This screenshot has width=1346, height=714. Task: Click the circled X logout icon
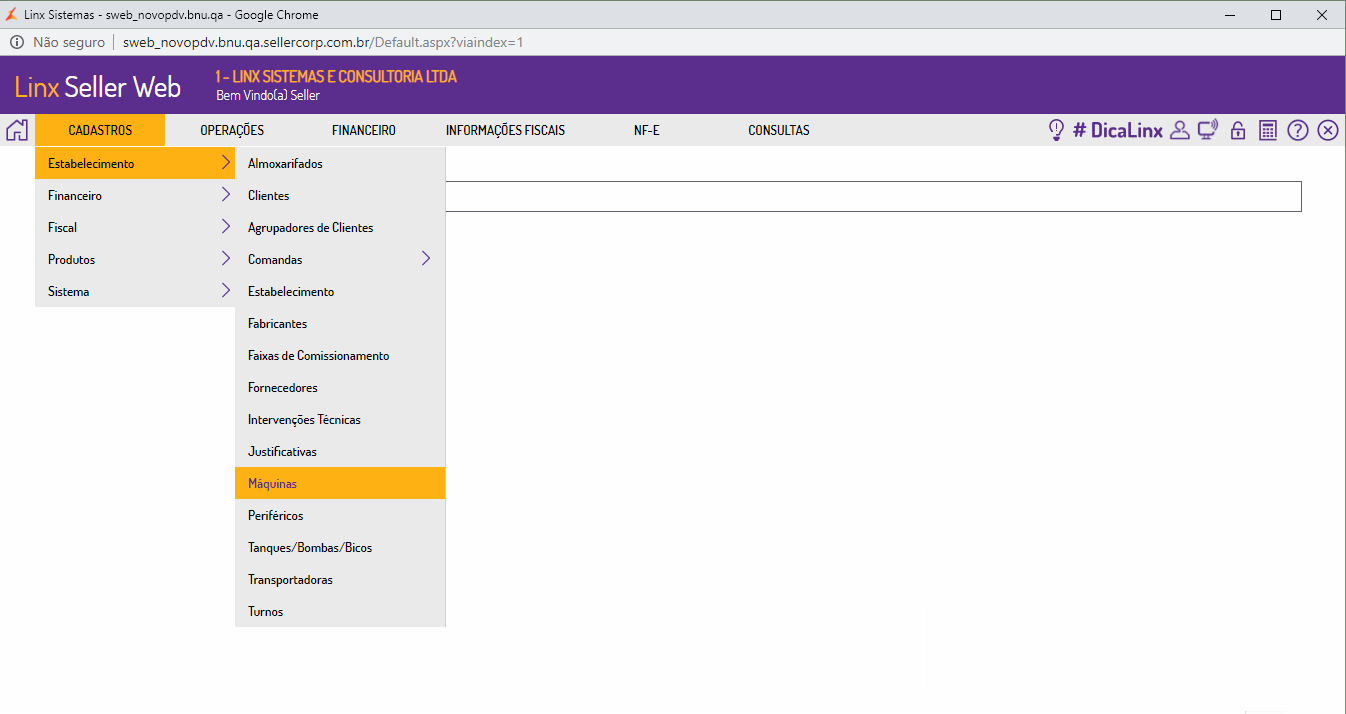point(1328,130)
